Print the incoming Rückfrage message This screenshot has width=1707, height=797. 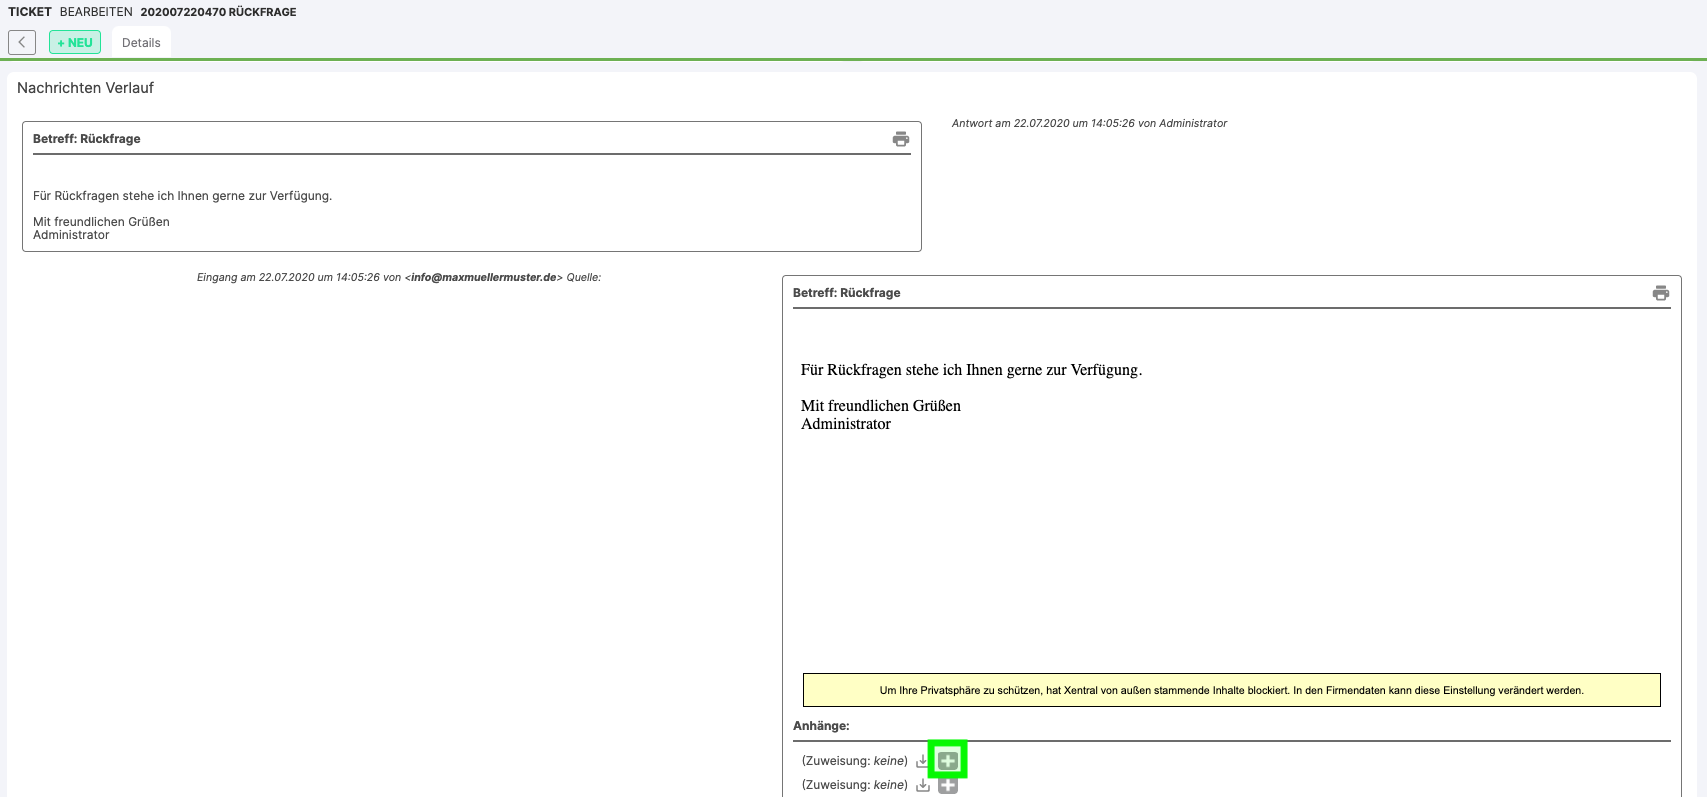pyautogui.click(x=1660, y=293)
